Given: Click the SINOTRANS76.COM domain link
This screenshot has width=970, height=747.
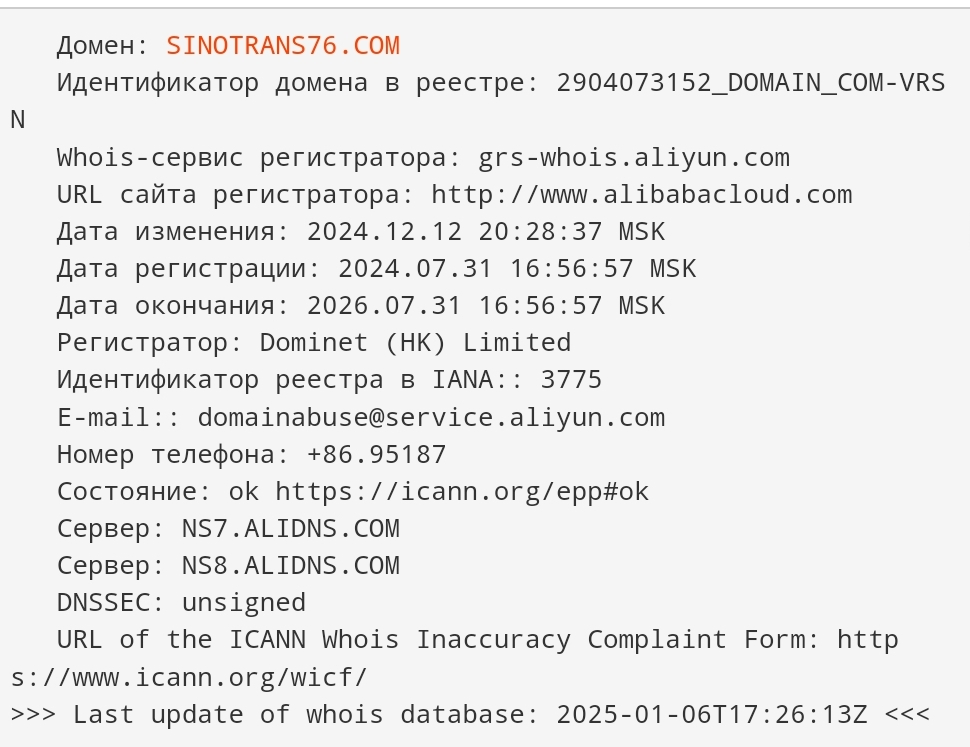Looking at the screenshot, I should pos(283,46).
